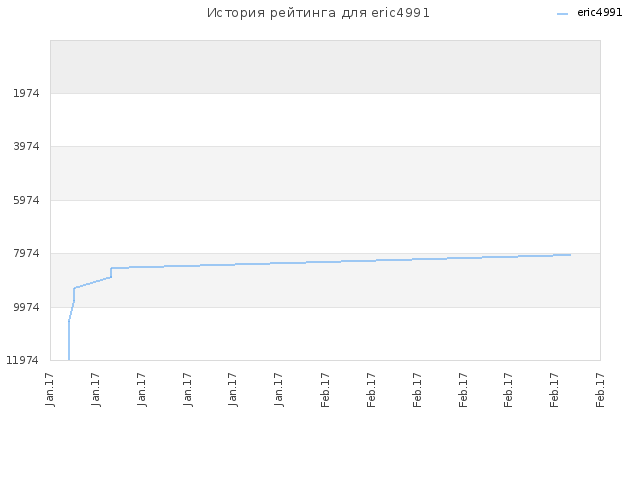Click the vertical start of the rating line
This screenshot has height=480, width=640.
pos(69,340)
